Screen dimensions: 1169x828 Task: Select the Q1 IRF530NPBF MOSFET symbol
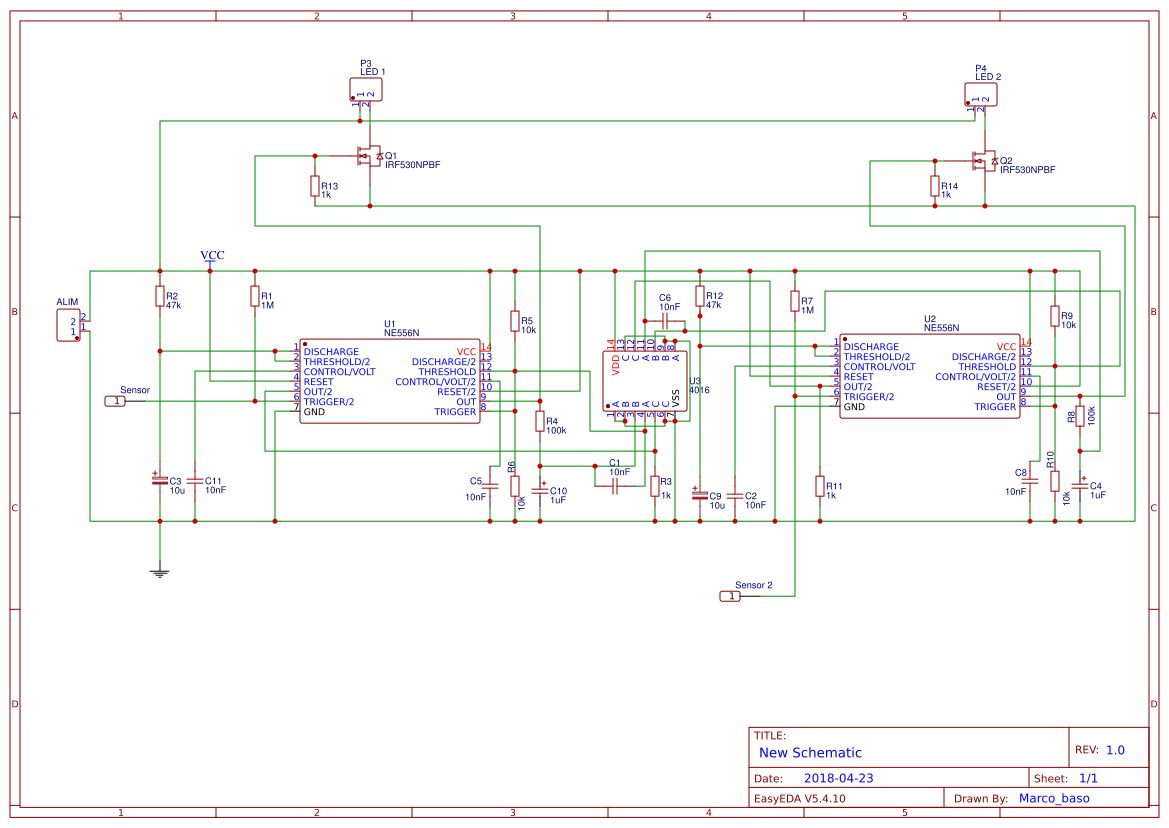(x=368, y=157)
